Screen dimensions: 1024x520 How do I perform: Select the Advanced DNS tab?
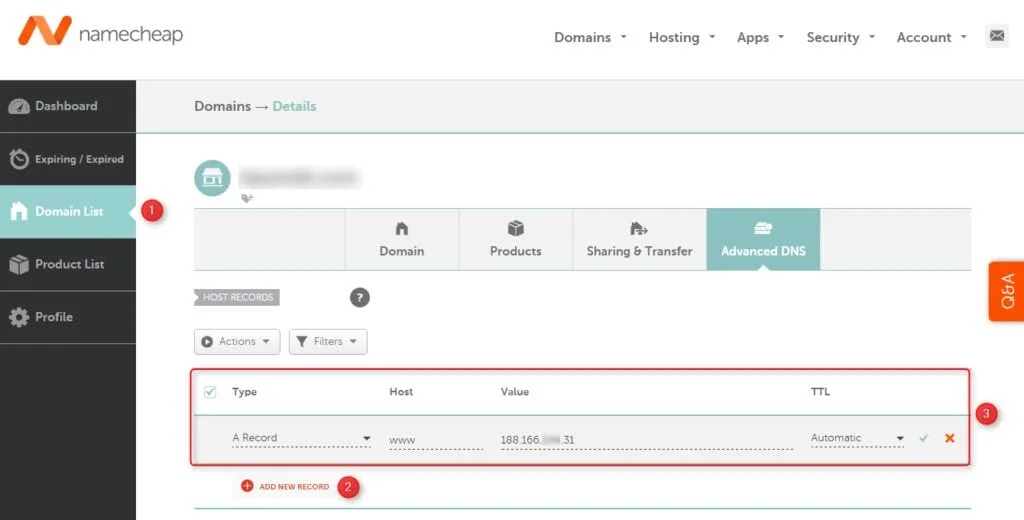click(763, 239)
